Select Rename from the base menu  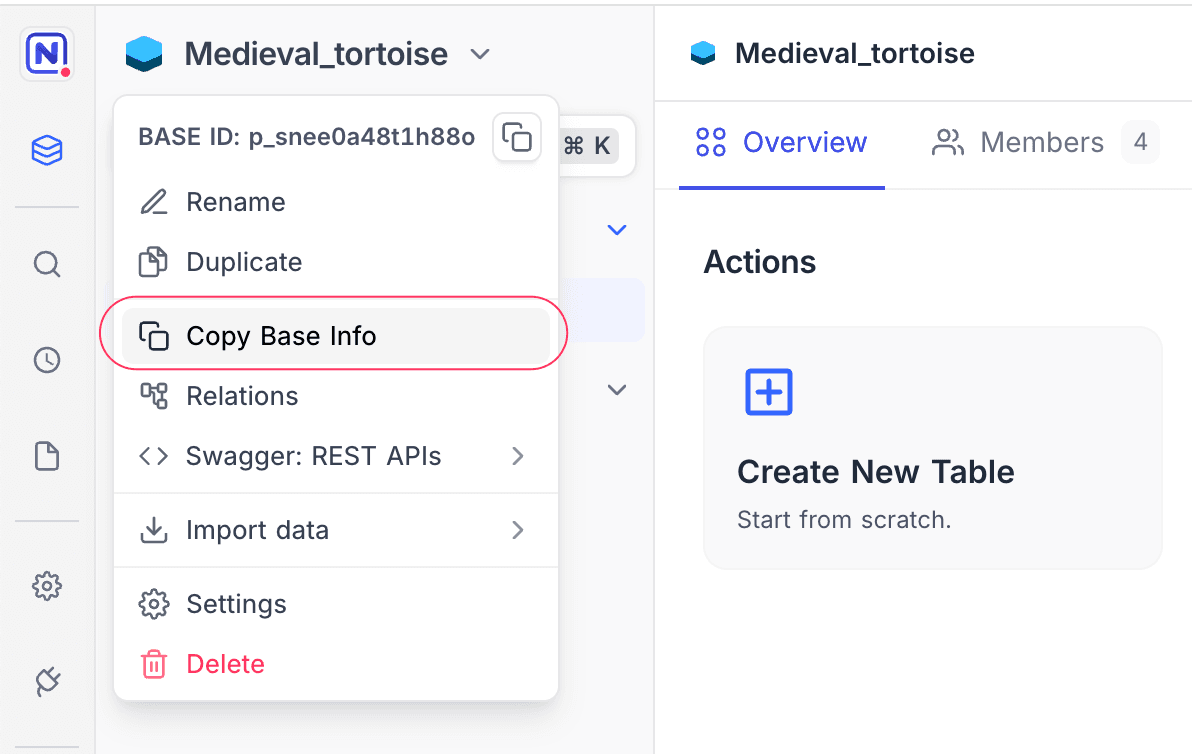236,202
